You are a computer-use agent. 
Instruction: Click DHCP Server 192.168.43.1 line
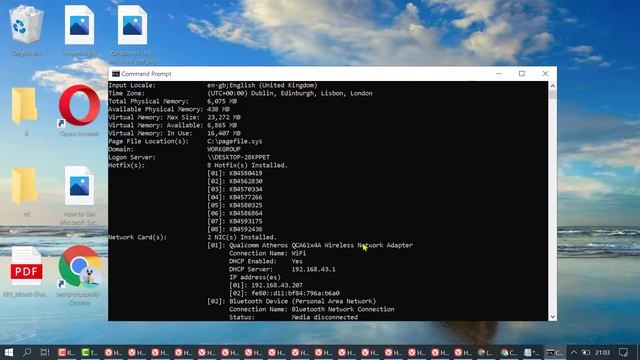(282, 269)
